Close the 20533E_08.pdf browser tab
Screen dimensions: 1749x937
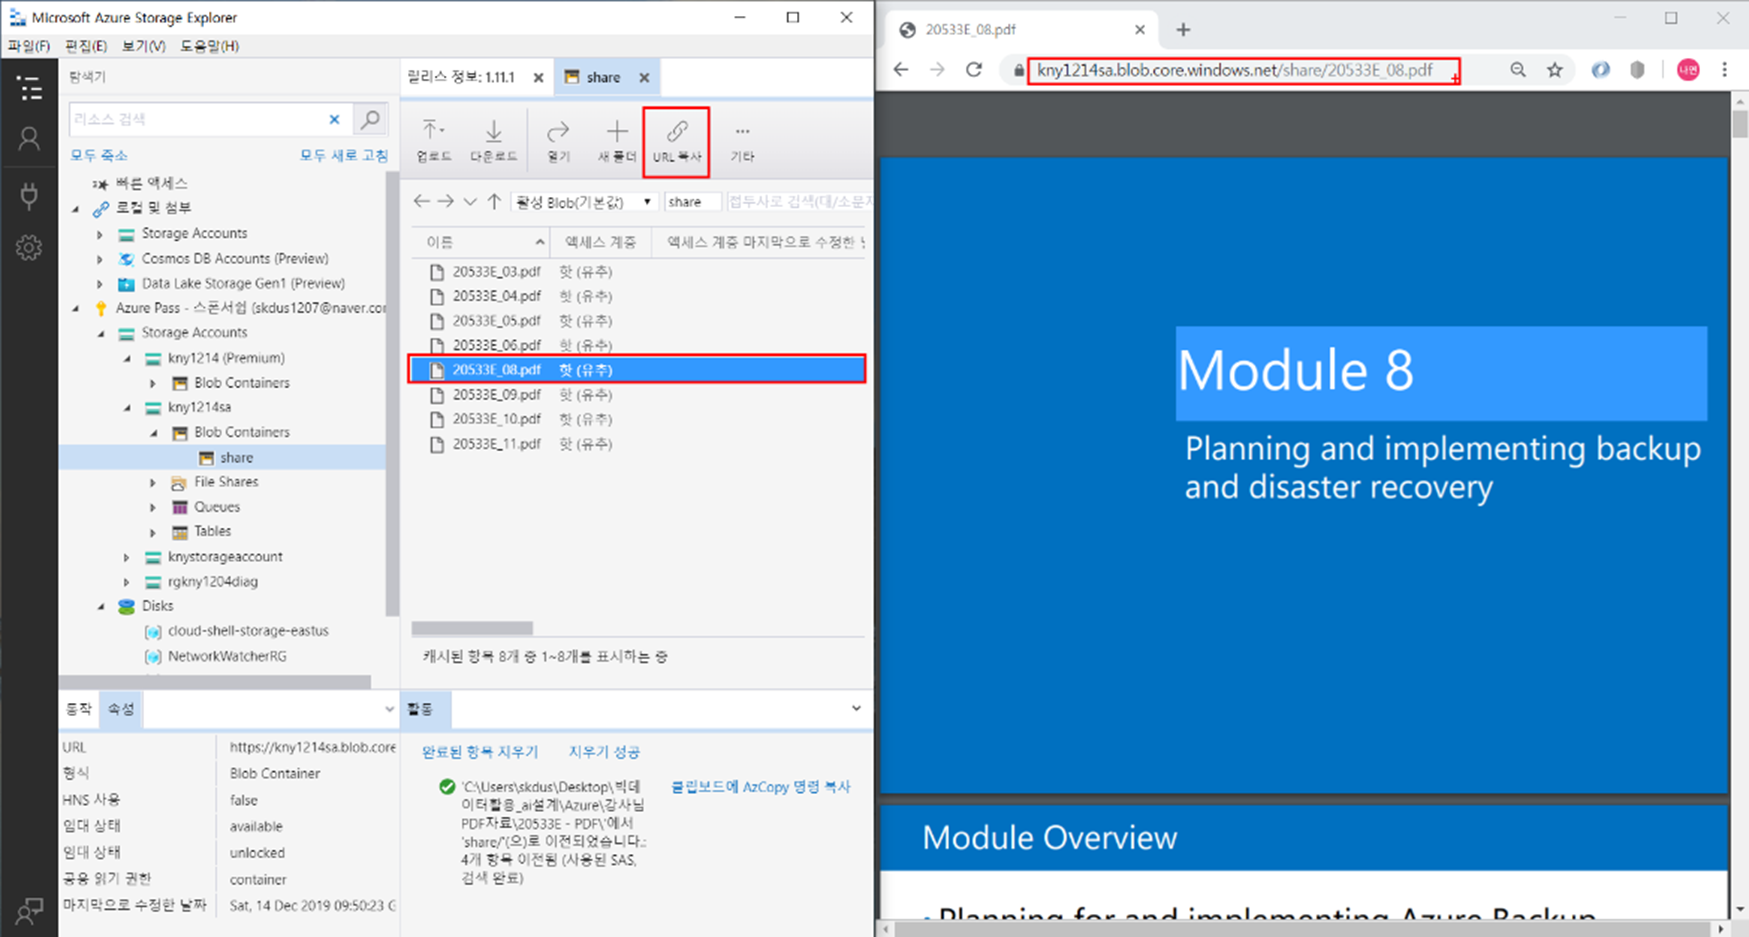1140,30
